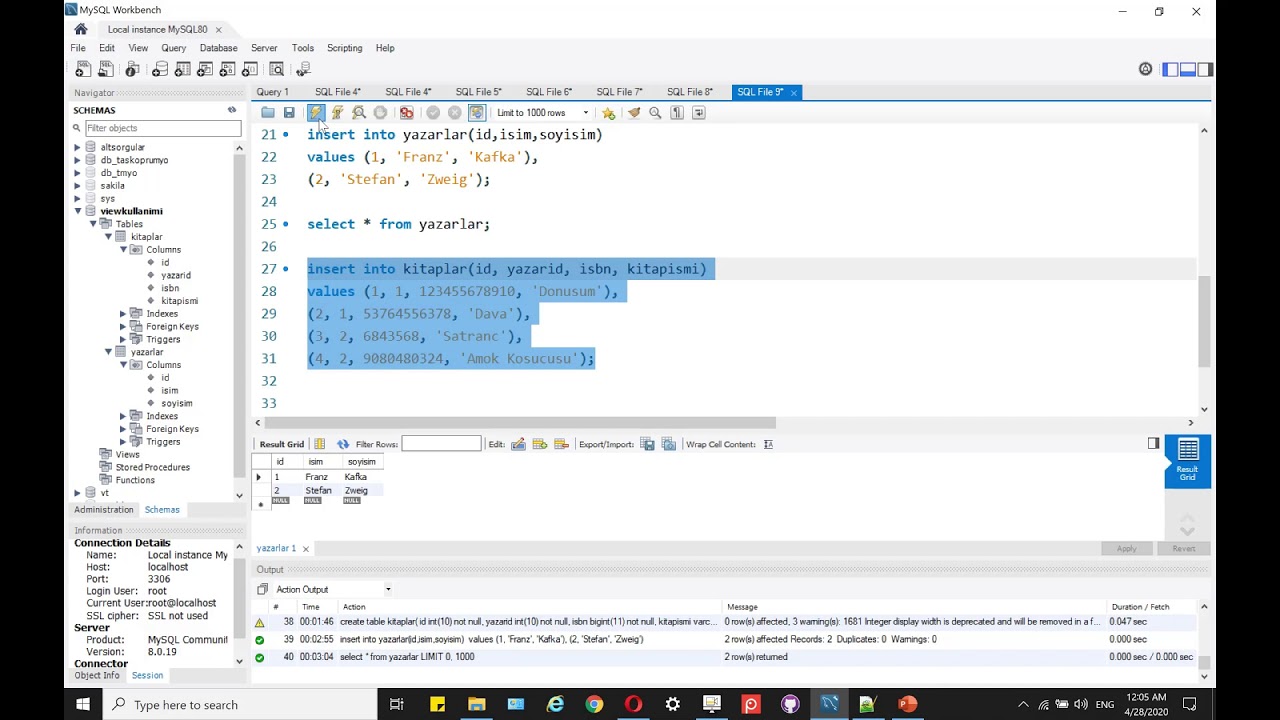Toggle left navigator panel layout icon

1170,69
